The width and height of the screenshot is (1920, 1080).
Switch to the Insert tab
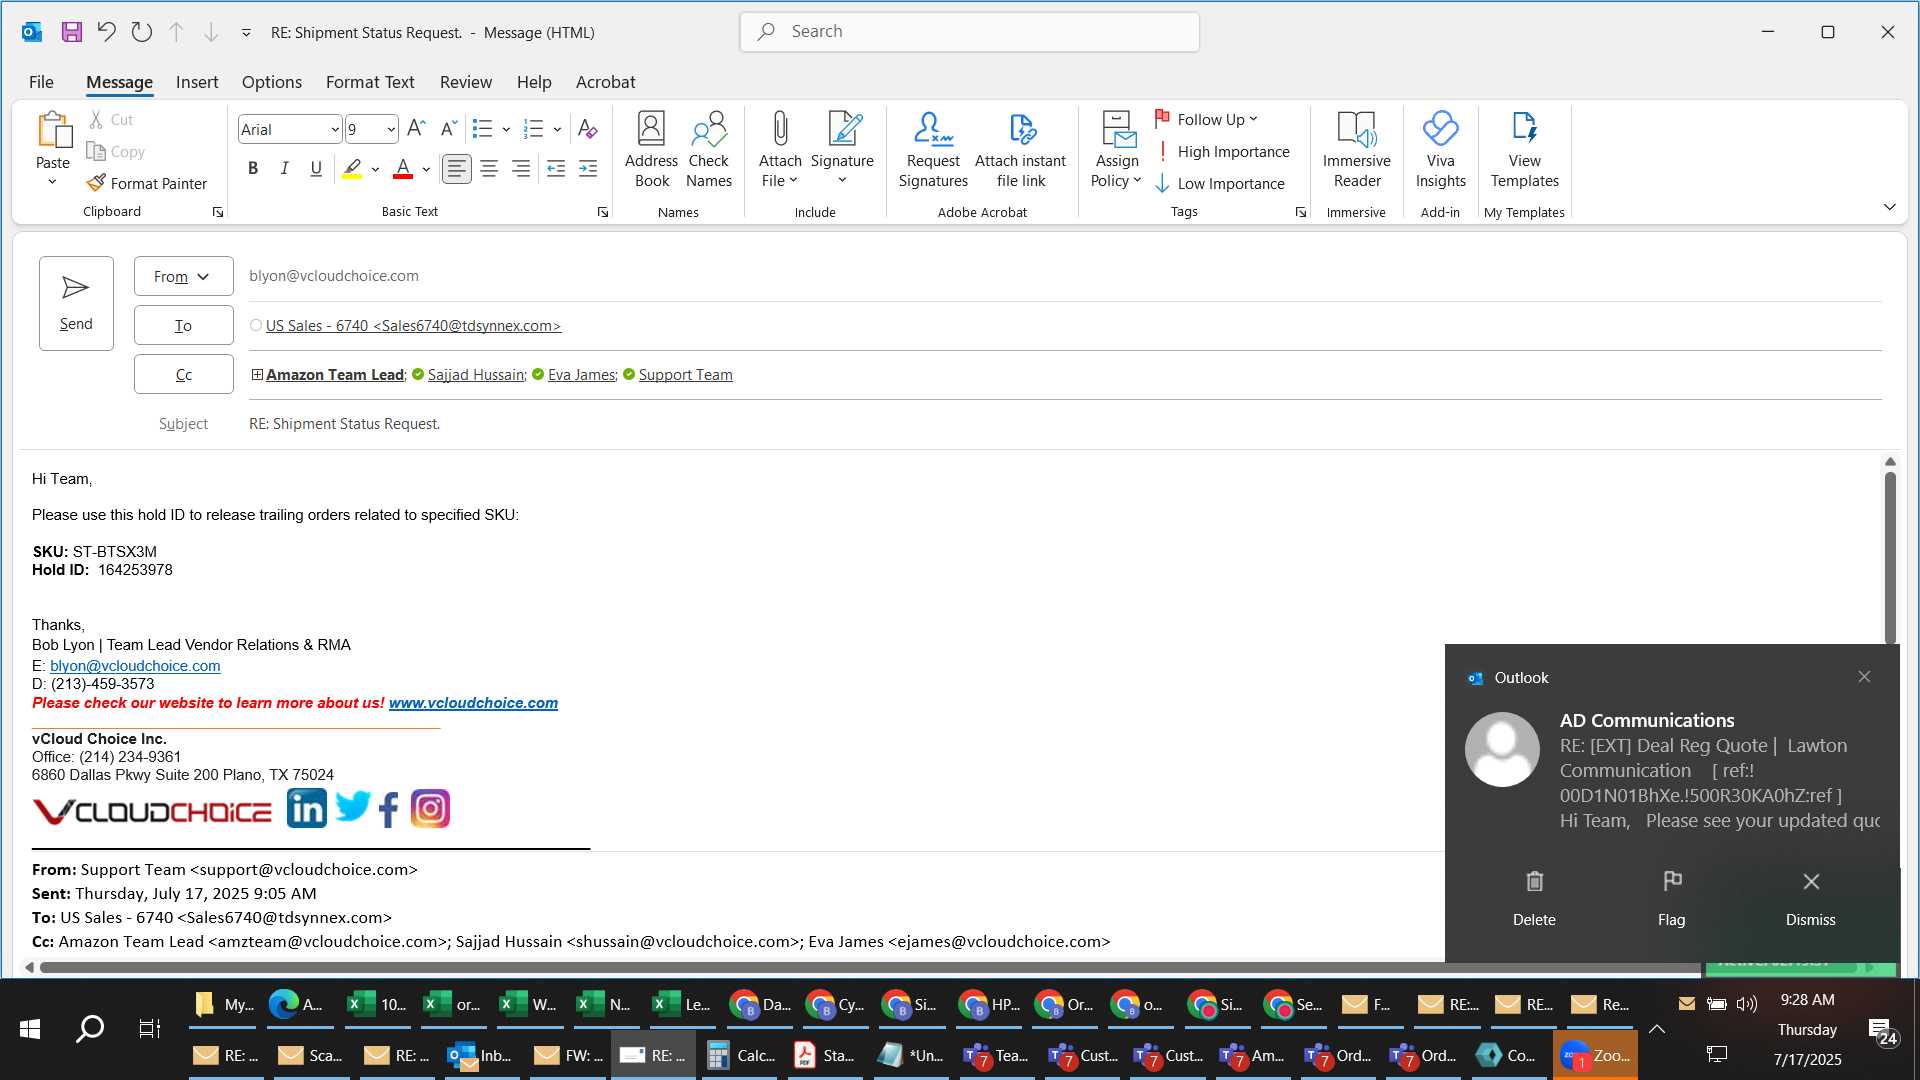click(x=197, y=82)
